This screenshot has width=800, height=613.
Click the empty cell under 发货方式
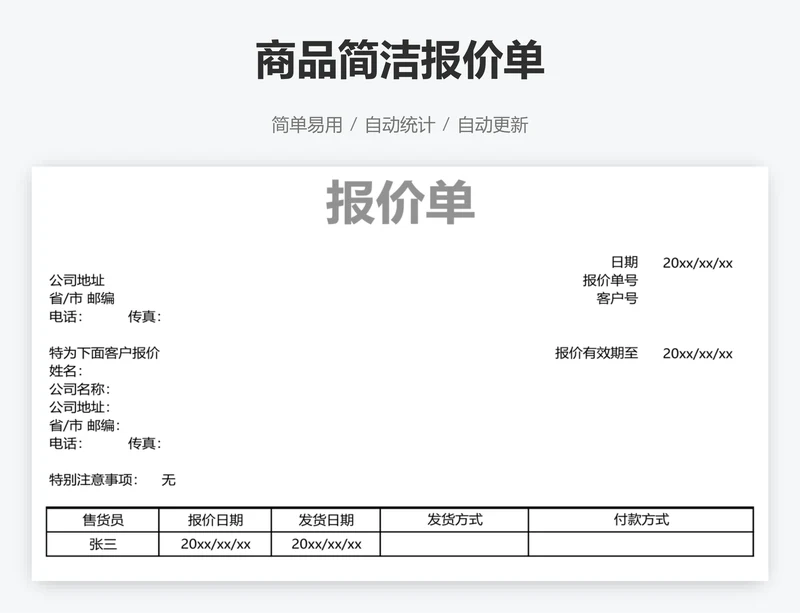coord(455,544)
